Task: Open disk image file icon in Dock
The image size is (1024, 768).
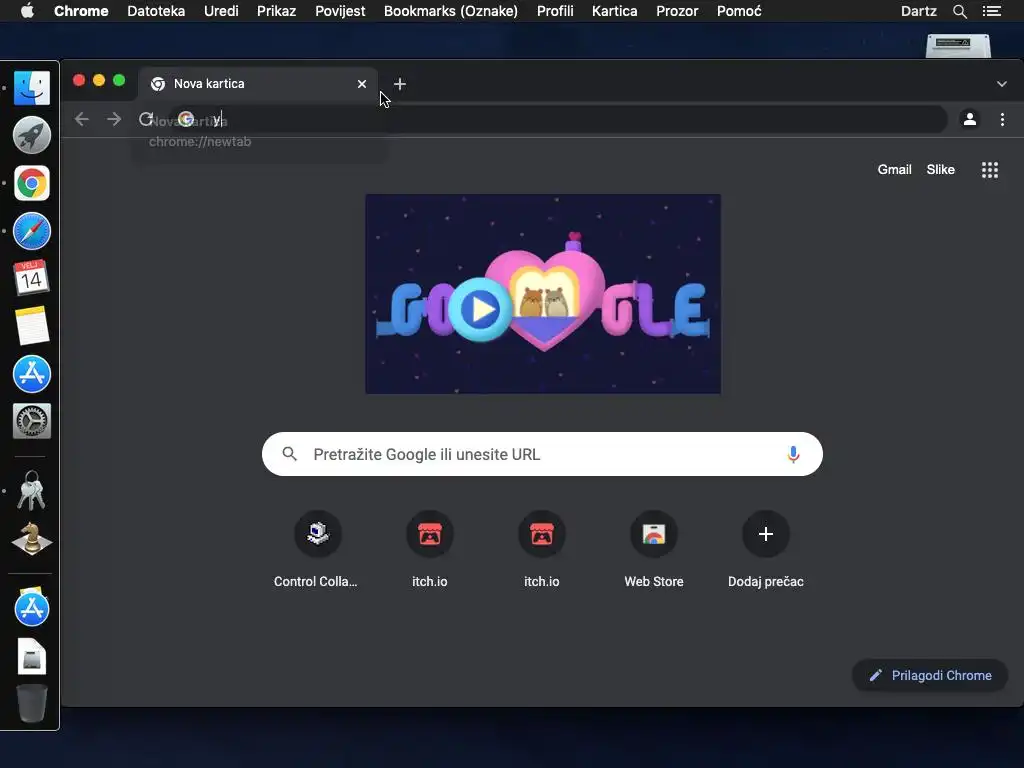Action: pos(31,656)
